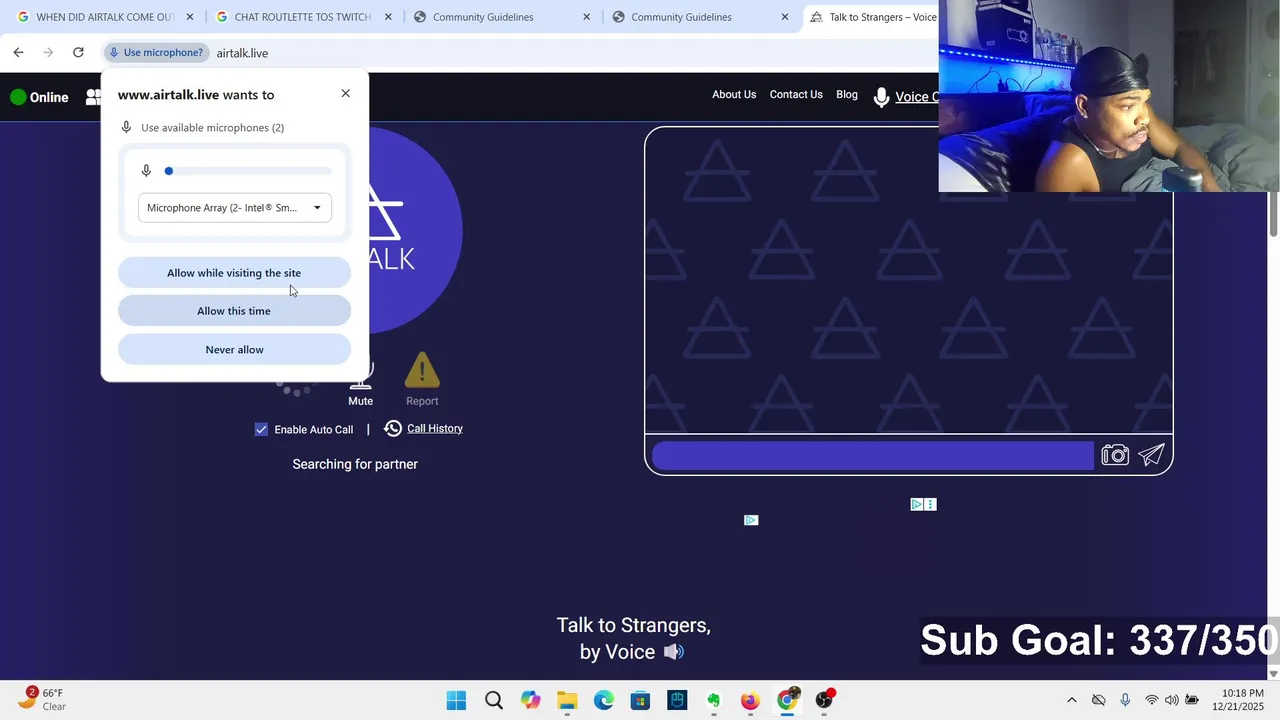
Task: Click the chat message input field
Action: [872, 456]
